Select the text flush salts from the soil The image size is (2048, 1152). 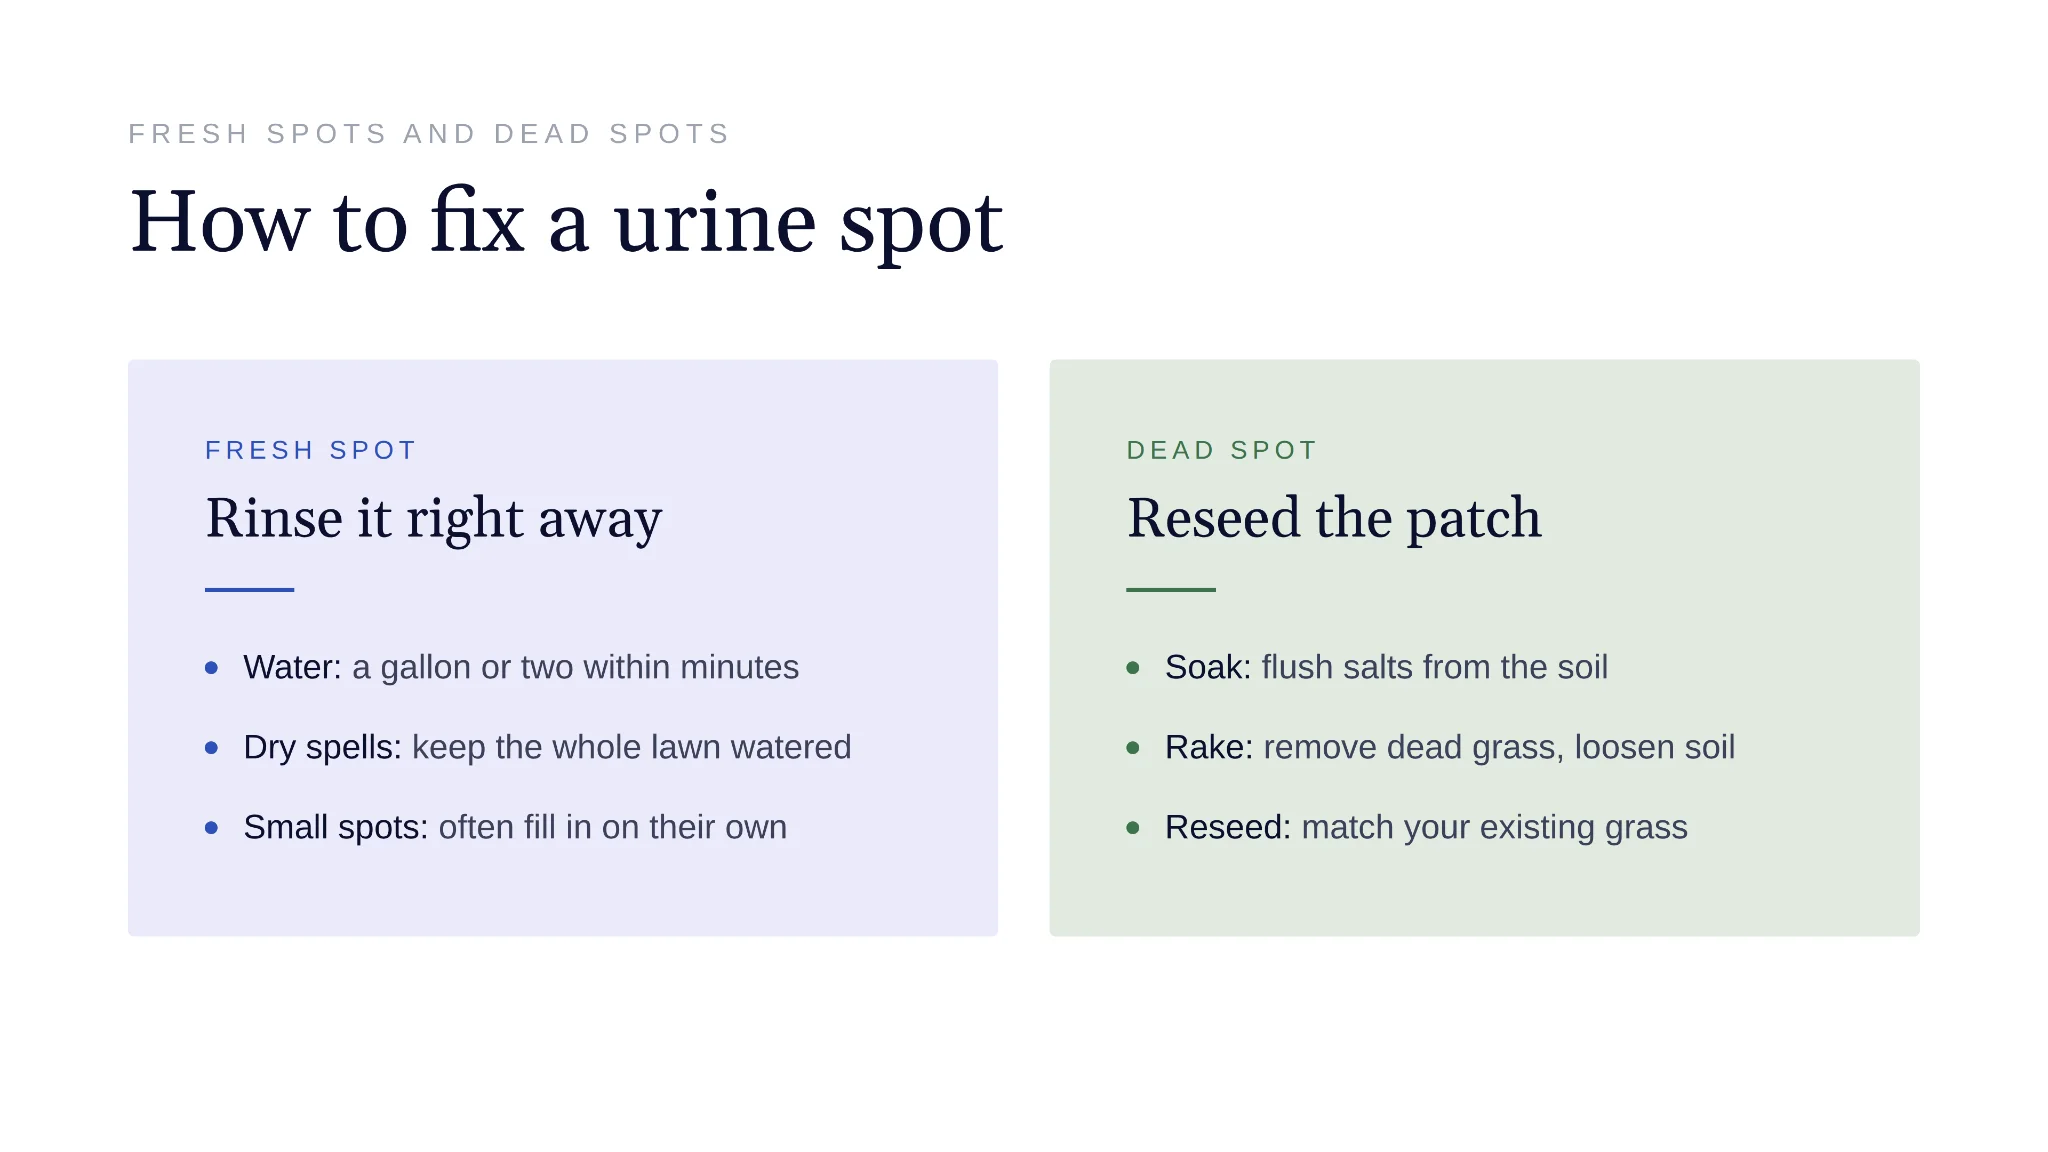pyautogui.click(x=1435, y=667)
